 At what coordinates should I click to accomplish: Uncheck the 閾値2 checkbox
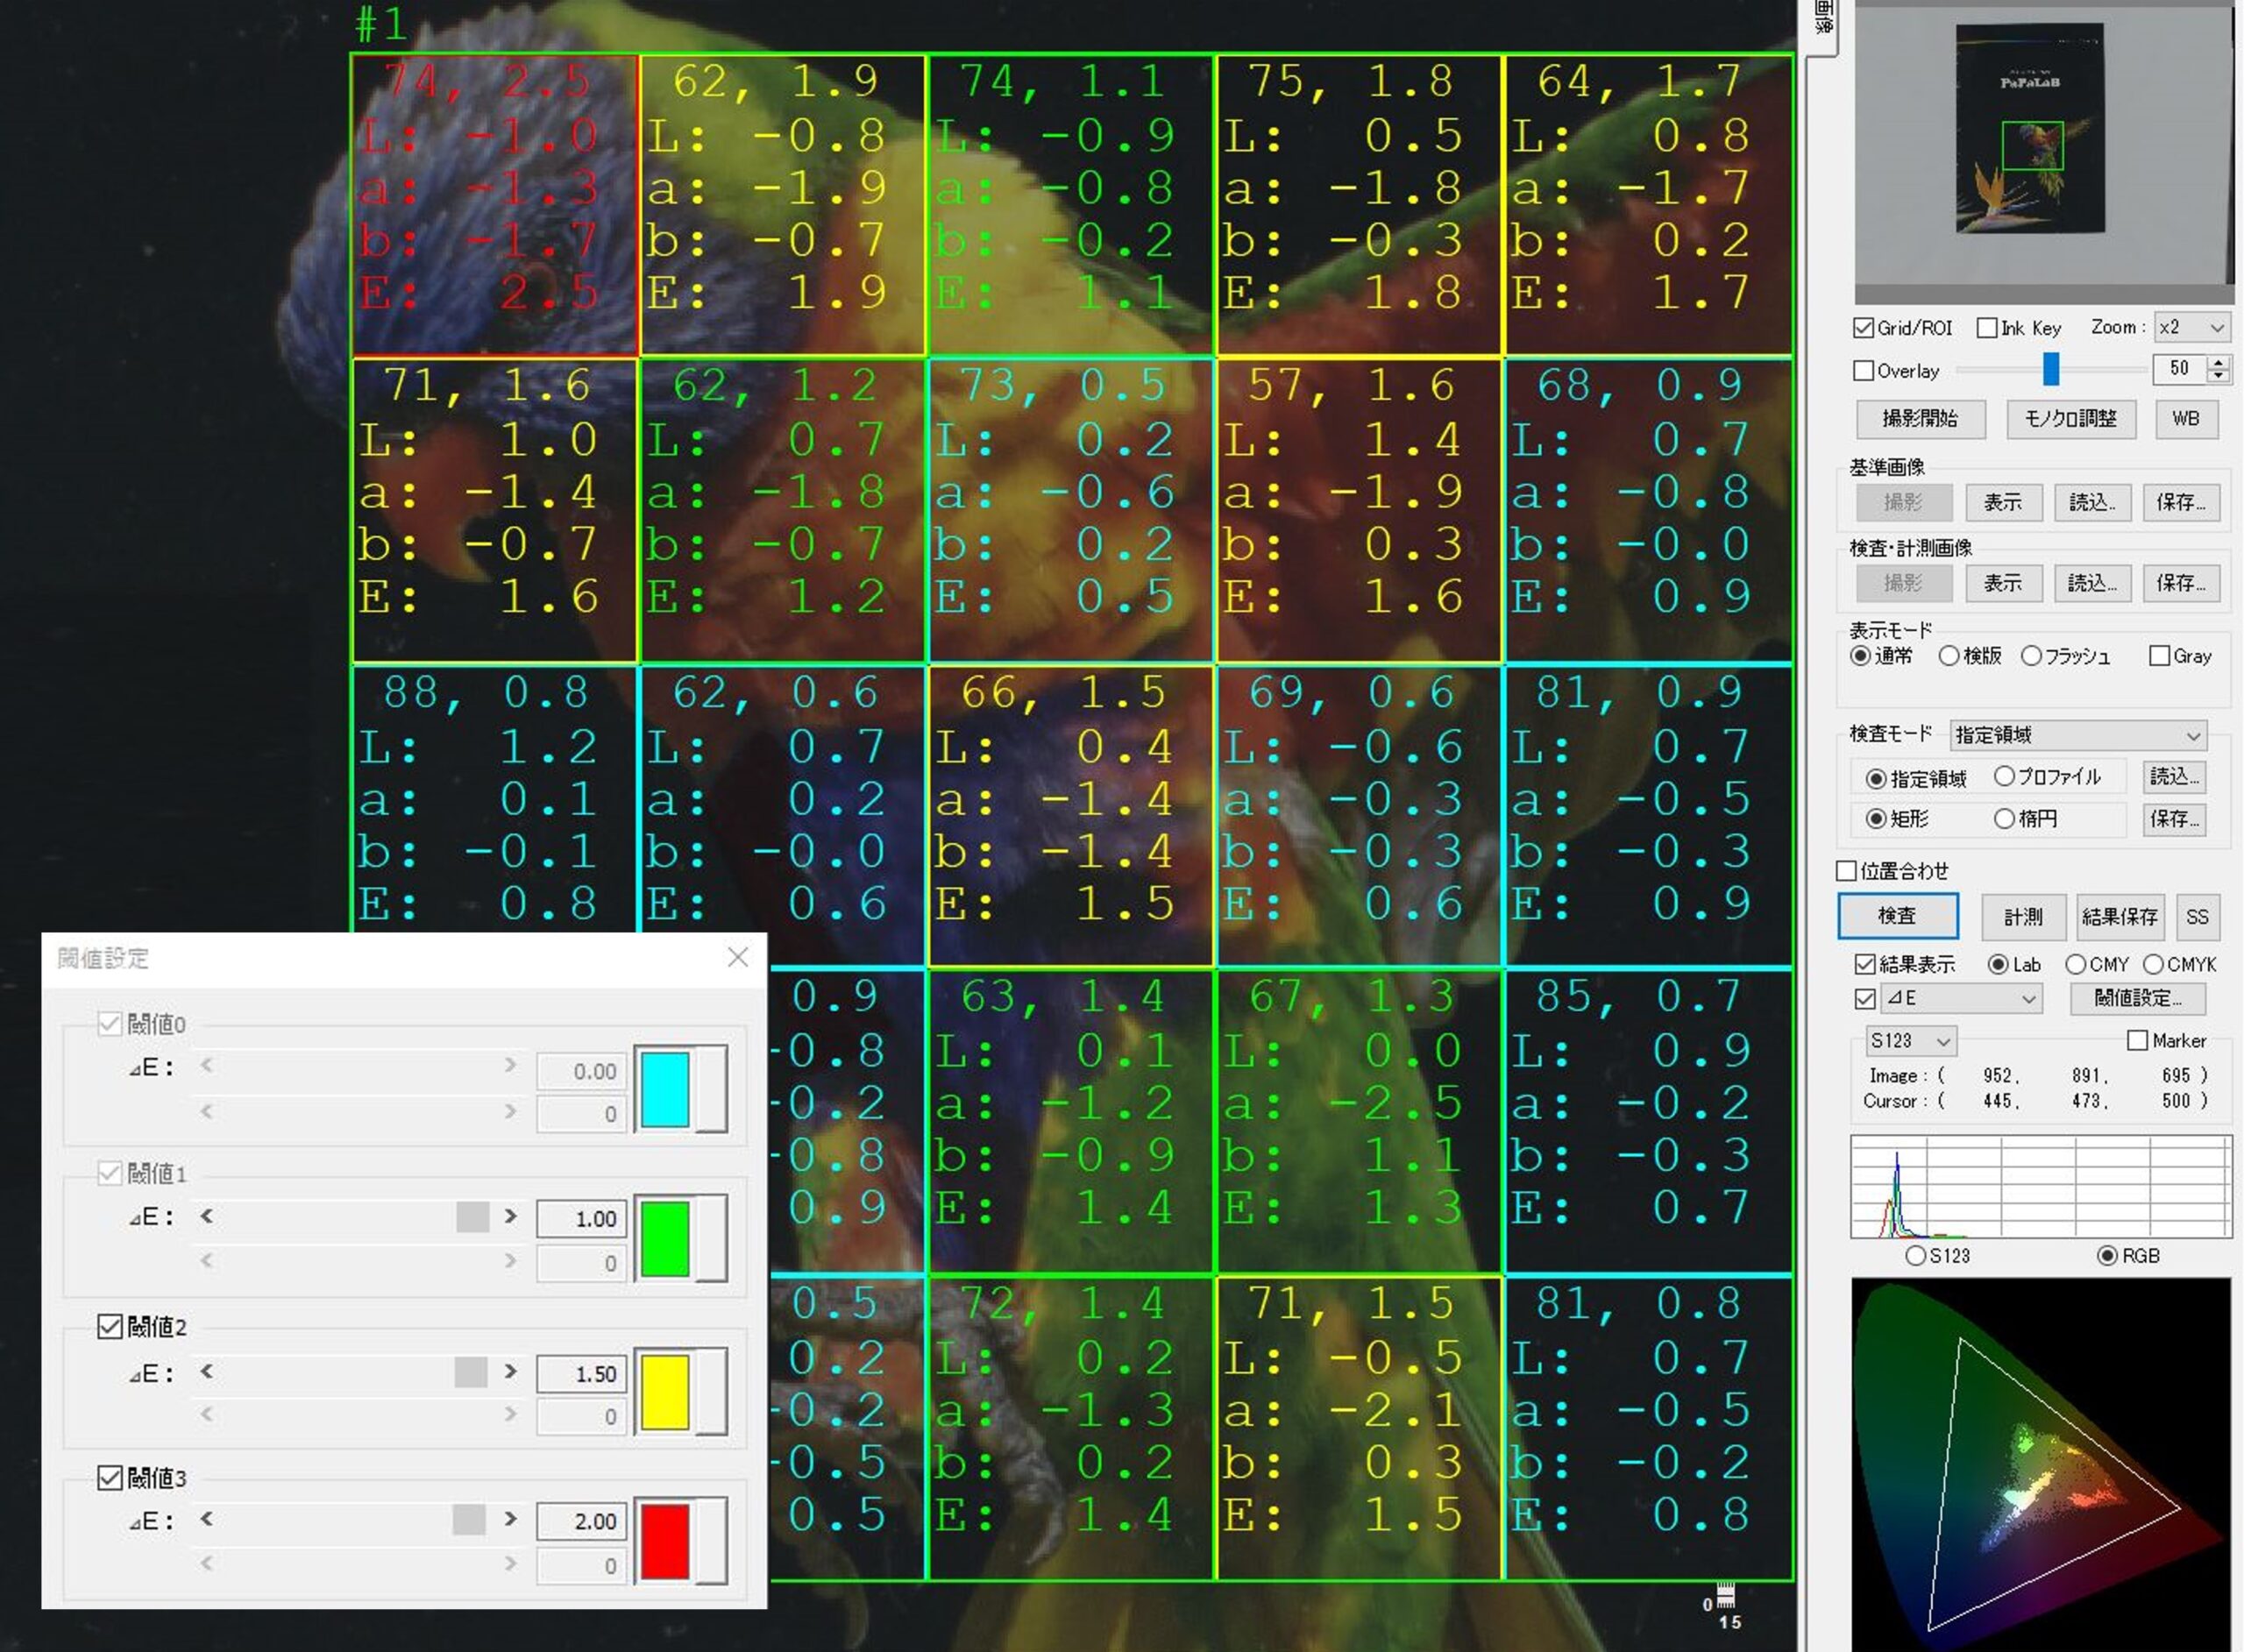pos(109,1327)
